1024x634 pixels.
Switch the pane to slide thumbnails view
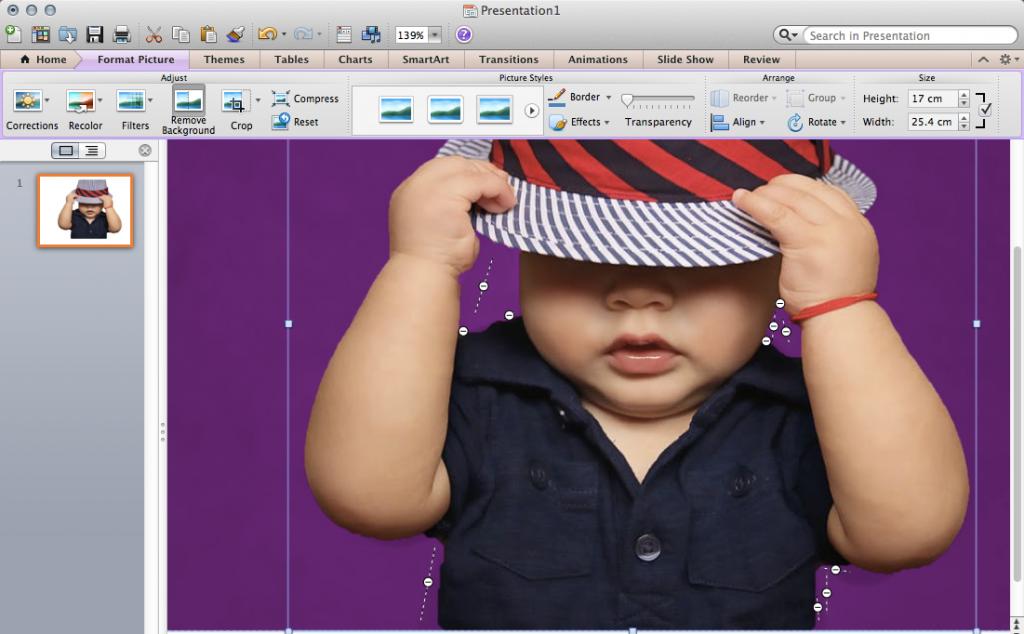[65, 151]
